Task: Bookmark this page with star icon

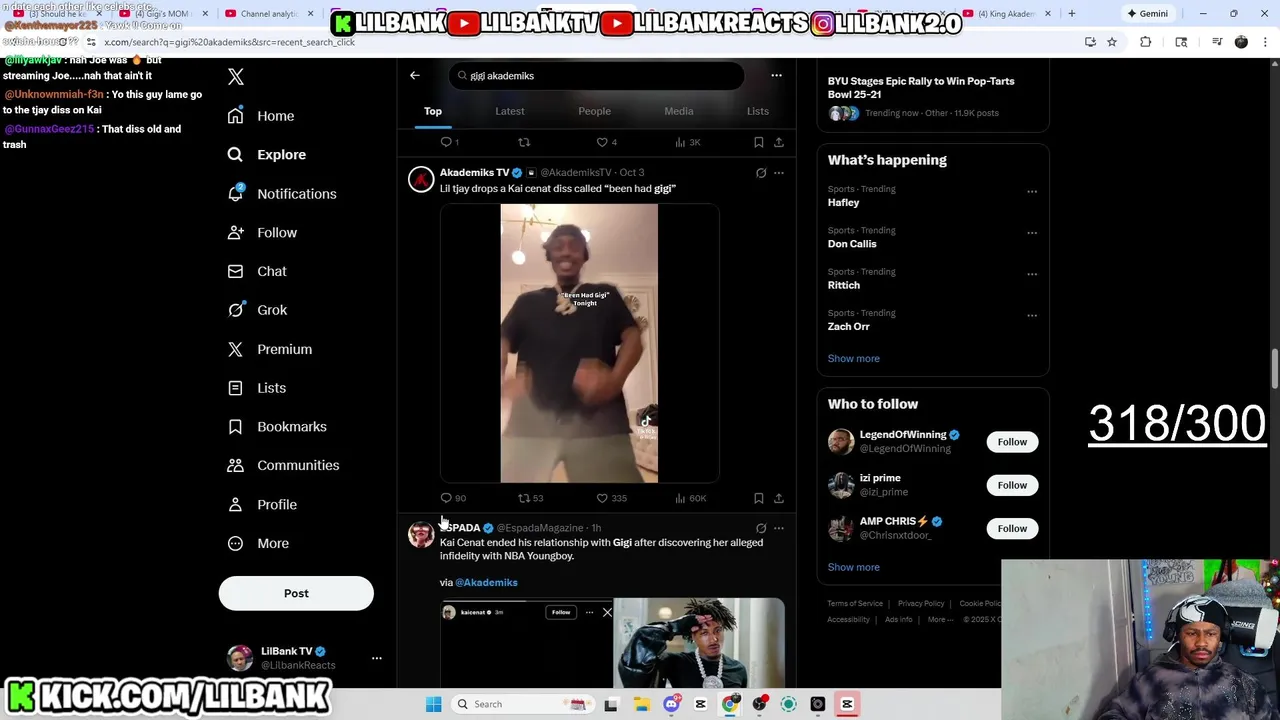Action: [1111, 42]
